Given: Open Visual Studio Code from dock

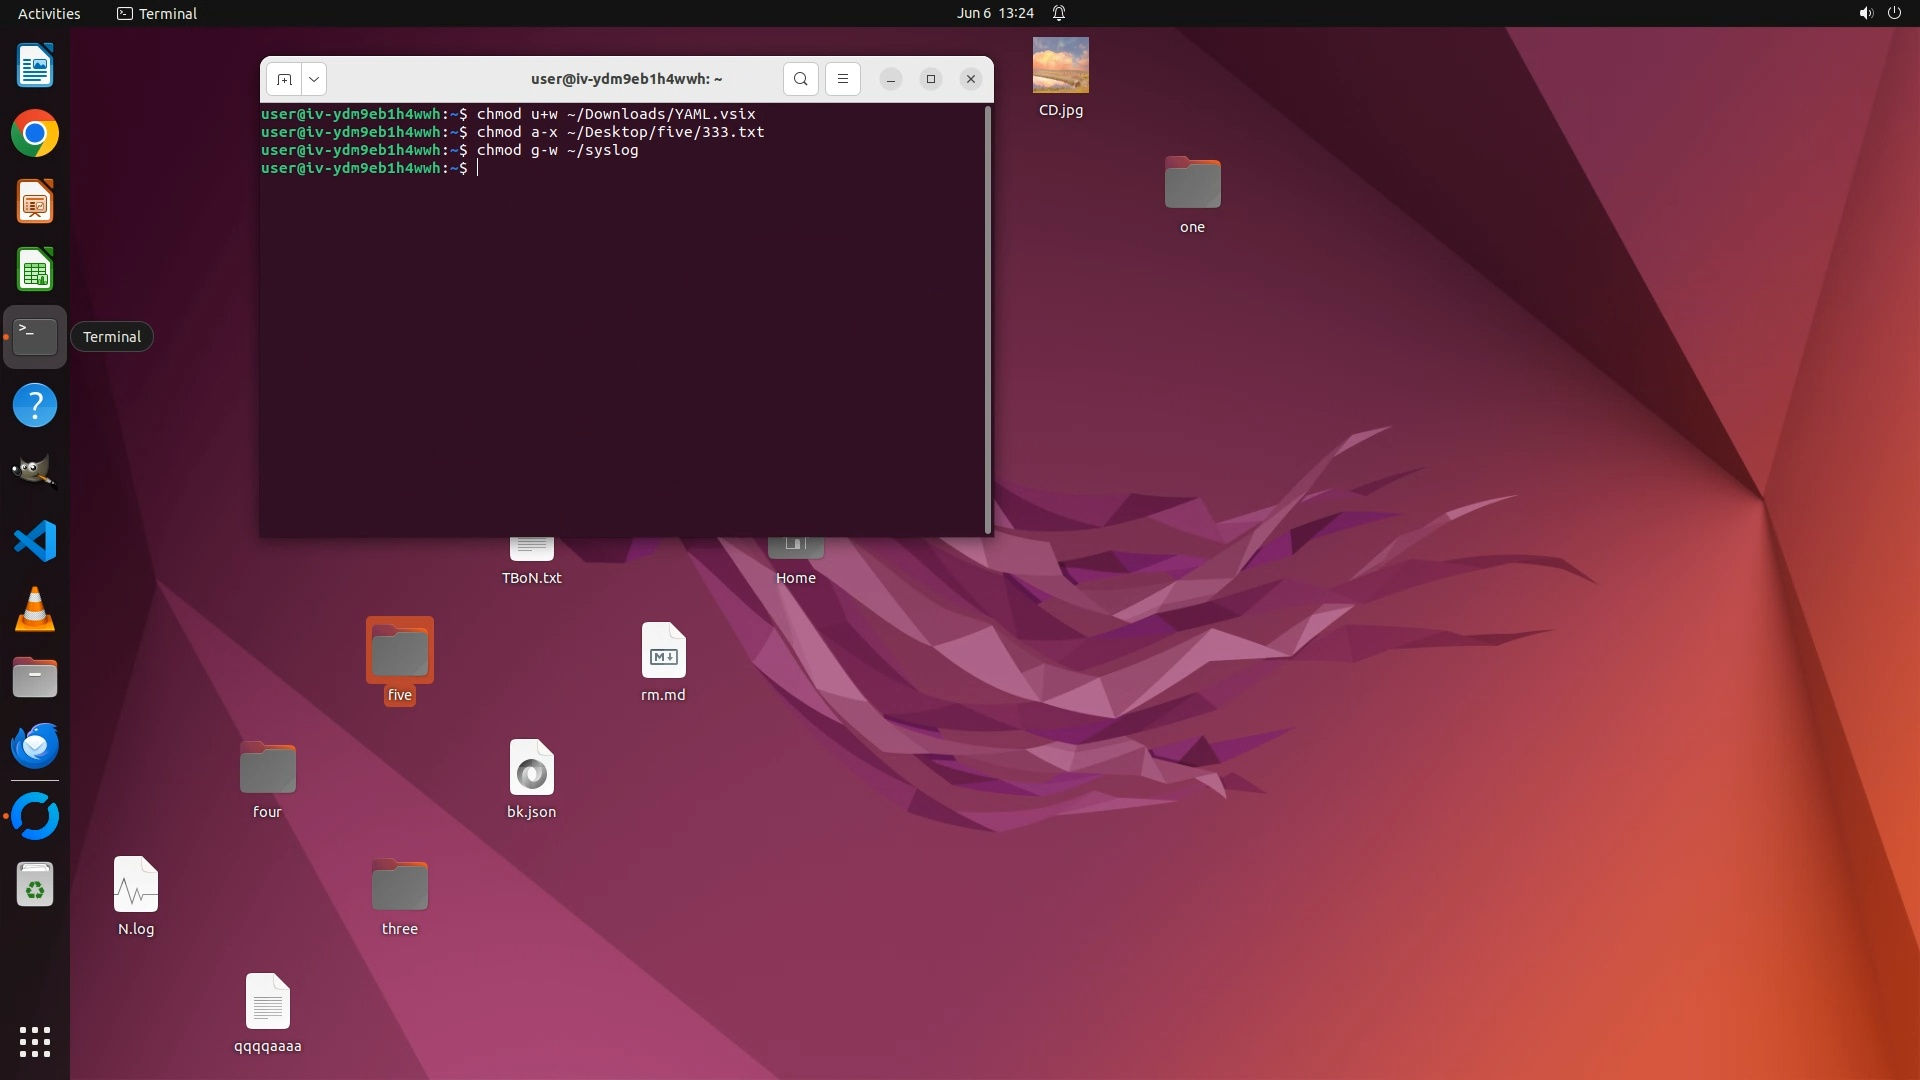Looking at the screenshot, I should pyautogui.click(x=35, y=541).
